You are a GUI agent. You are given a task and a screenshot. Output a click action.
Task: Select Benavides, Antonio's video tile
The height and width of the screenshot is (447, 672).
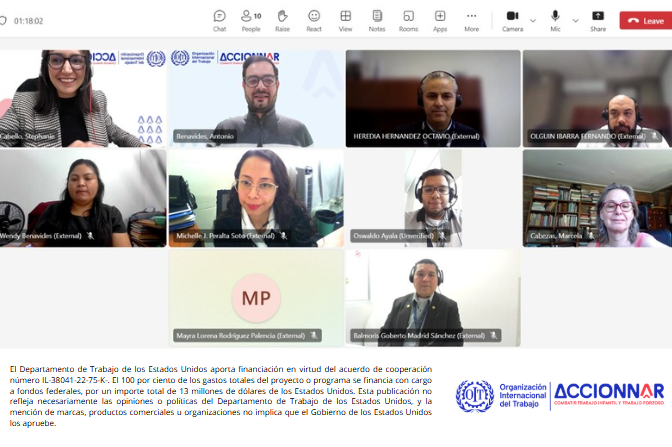(256, 99)
